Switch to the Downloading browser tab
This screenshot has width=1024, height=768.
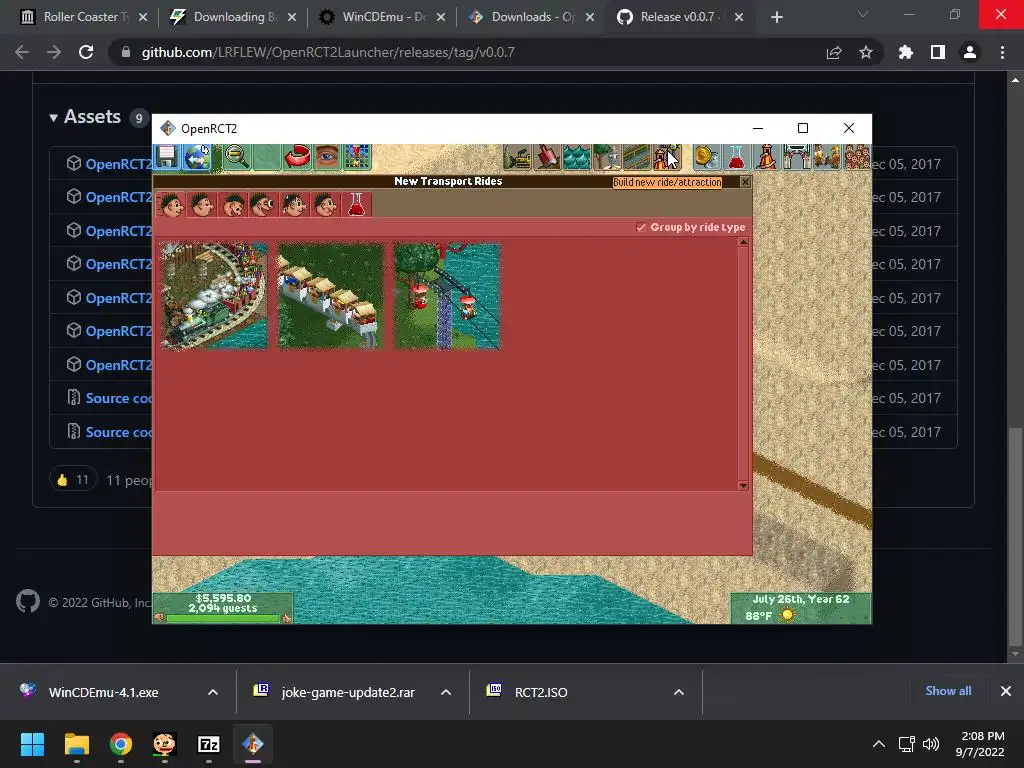coord(232,17)
